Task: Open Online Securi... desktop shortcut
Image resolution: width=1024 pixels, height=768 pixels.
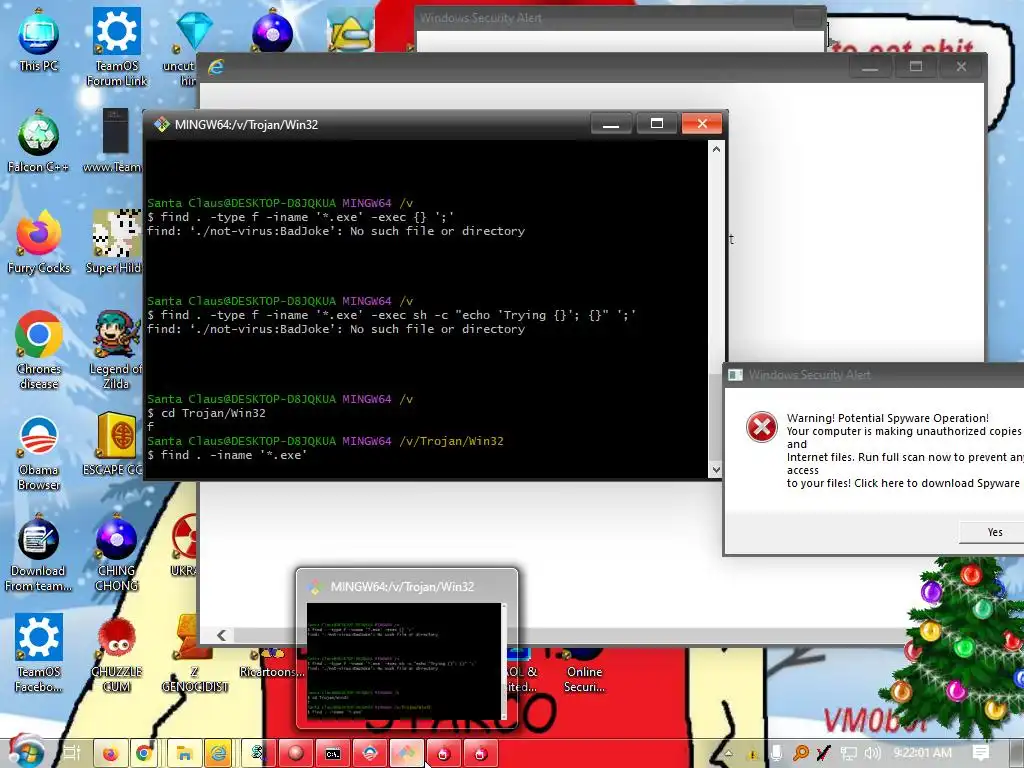Action: [x=584, y=669]
